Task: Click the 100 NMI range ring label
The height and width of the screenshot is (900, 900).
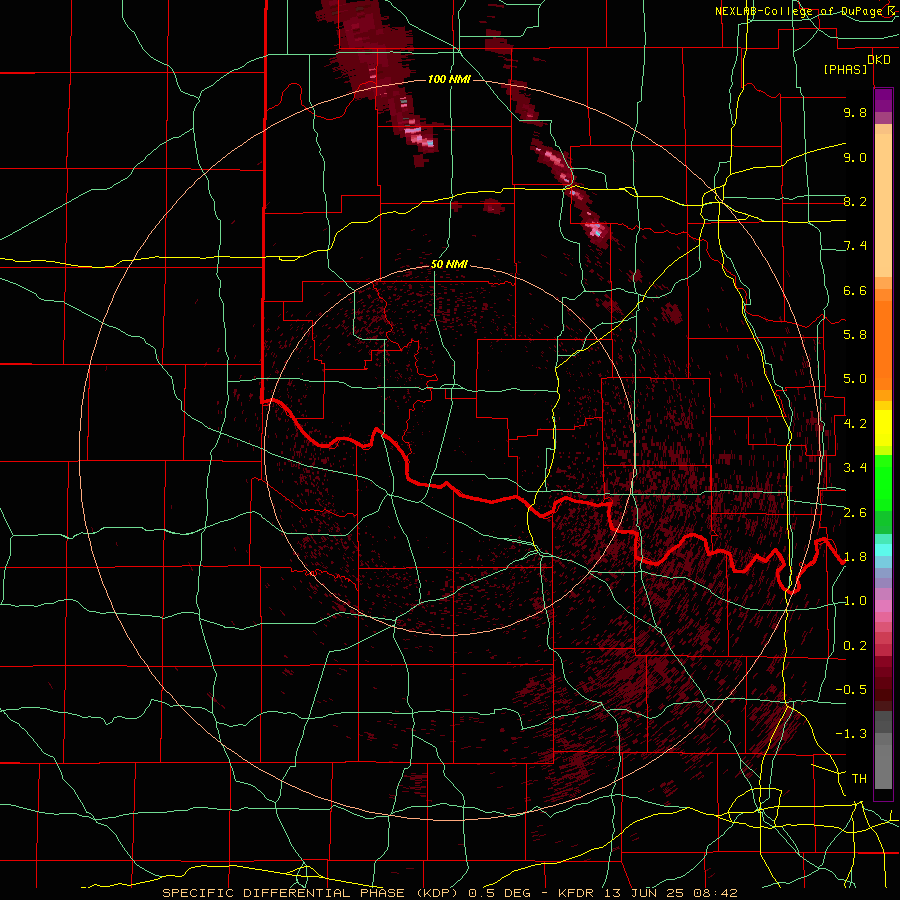Action: (x=449, y=79)
